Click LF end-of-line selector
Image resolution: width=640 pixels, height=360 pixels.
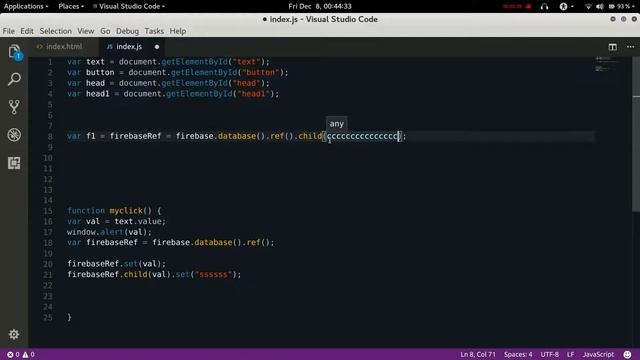[x=570, y=354]
